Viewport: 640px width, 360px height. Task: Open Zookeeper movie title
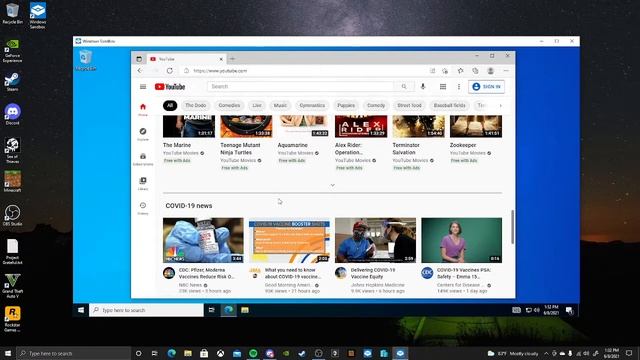click(x=463, y=145)
